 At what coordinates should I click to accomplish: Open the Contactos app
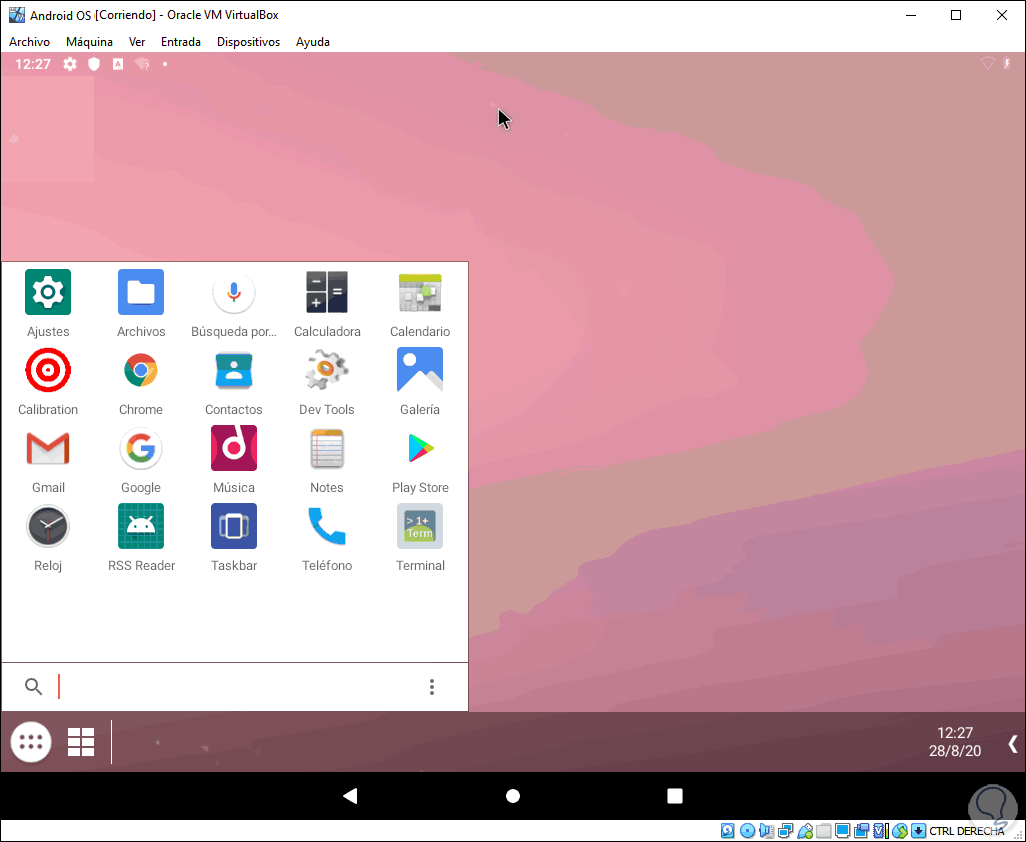point(234,381)
